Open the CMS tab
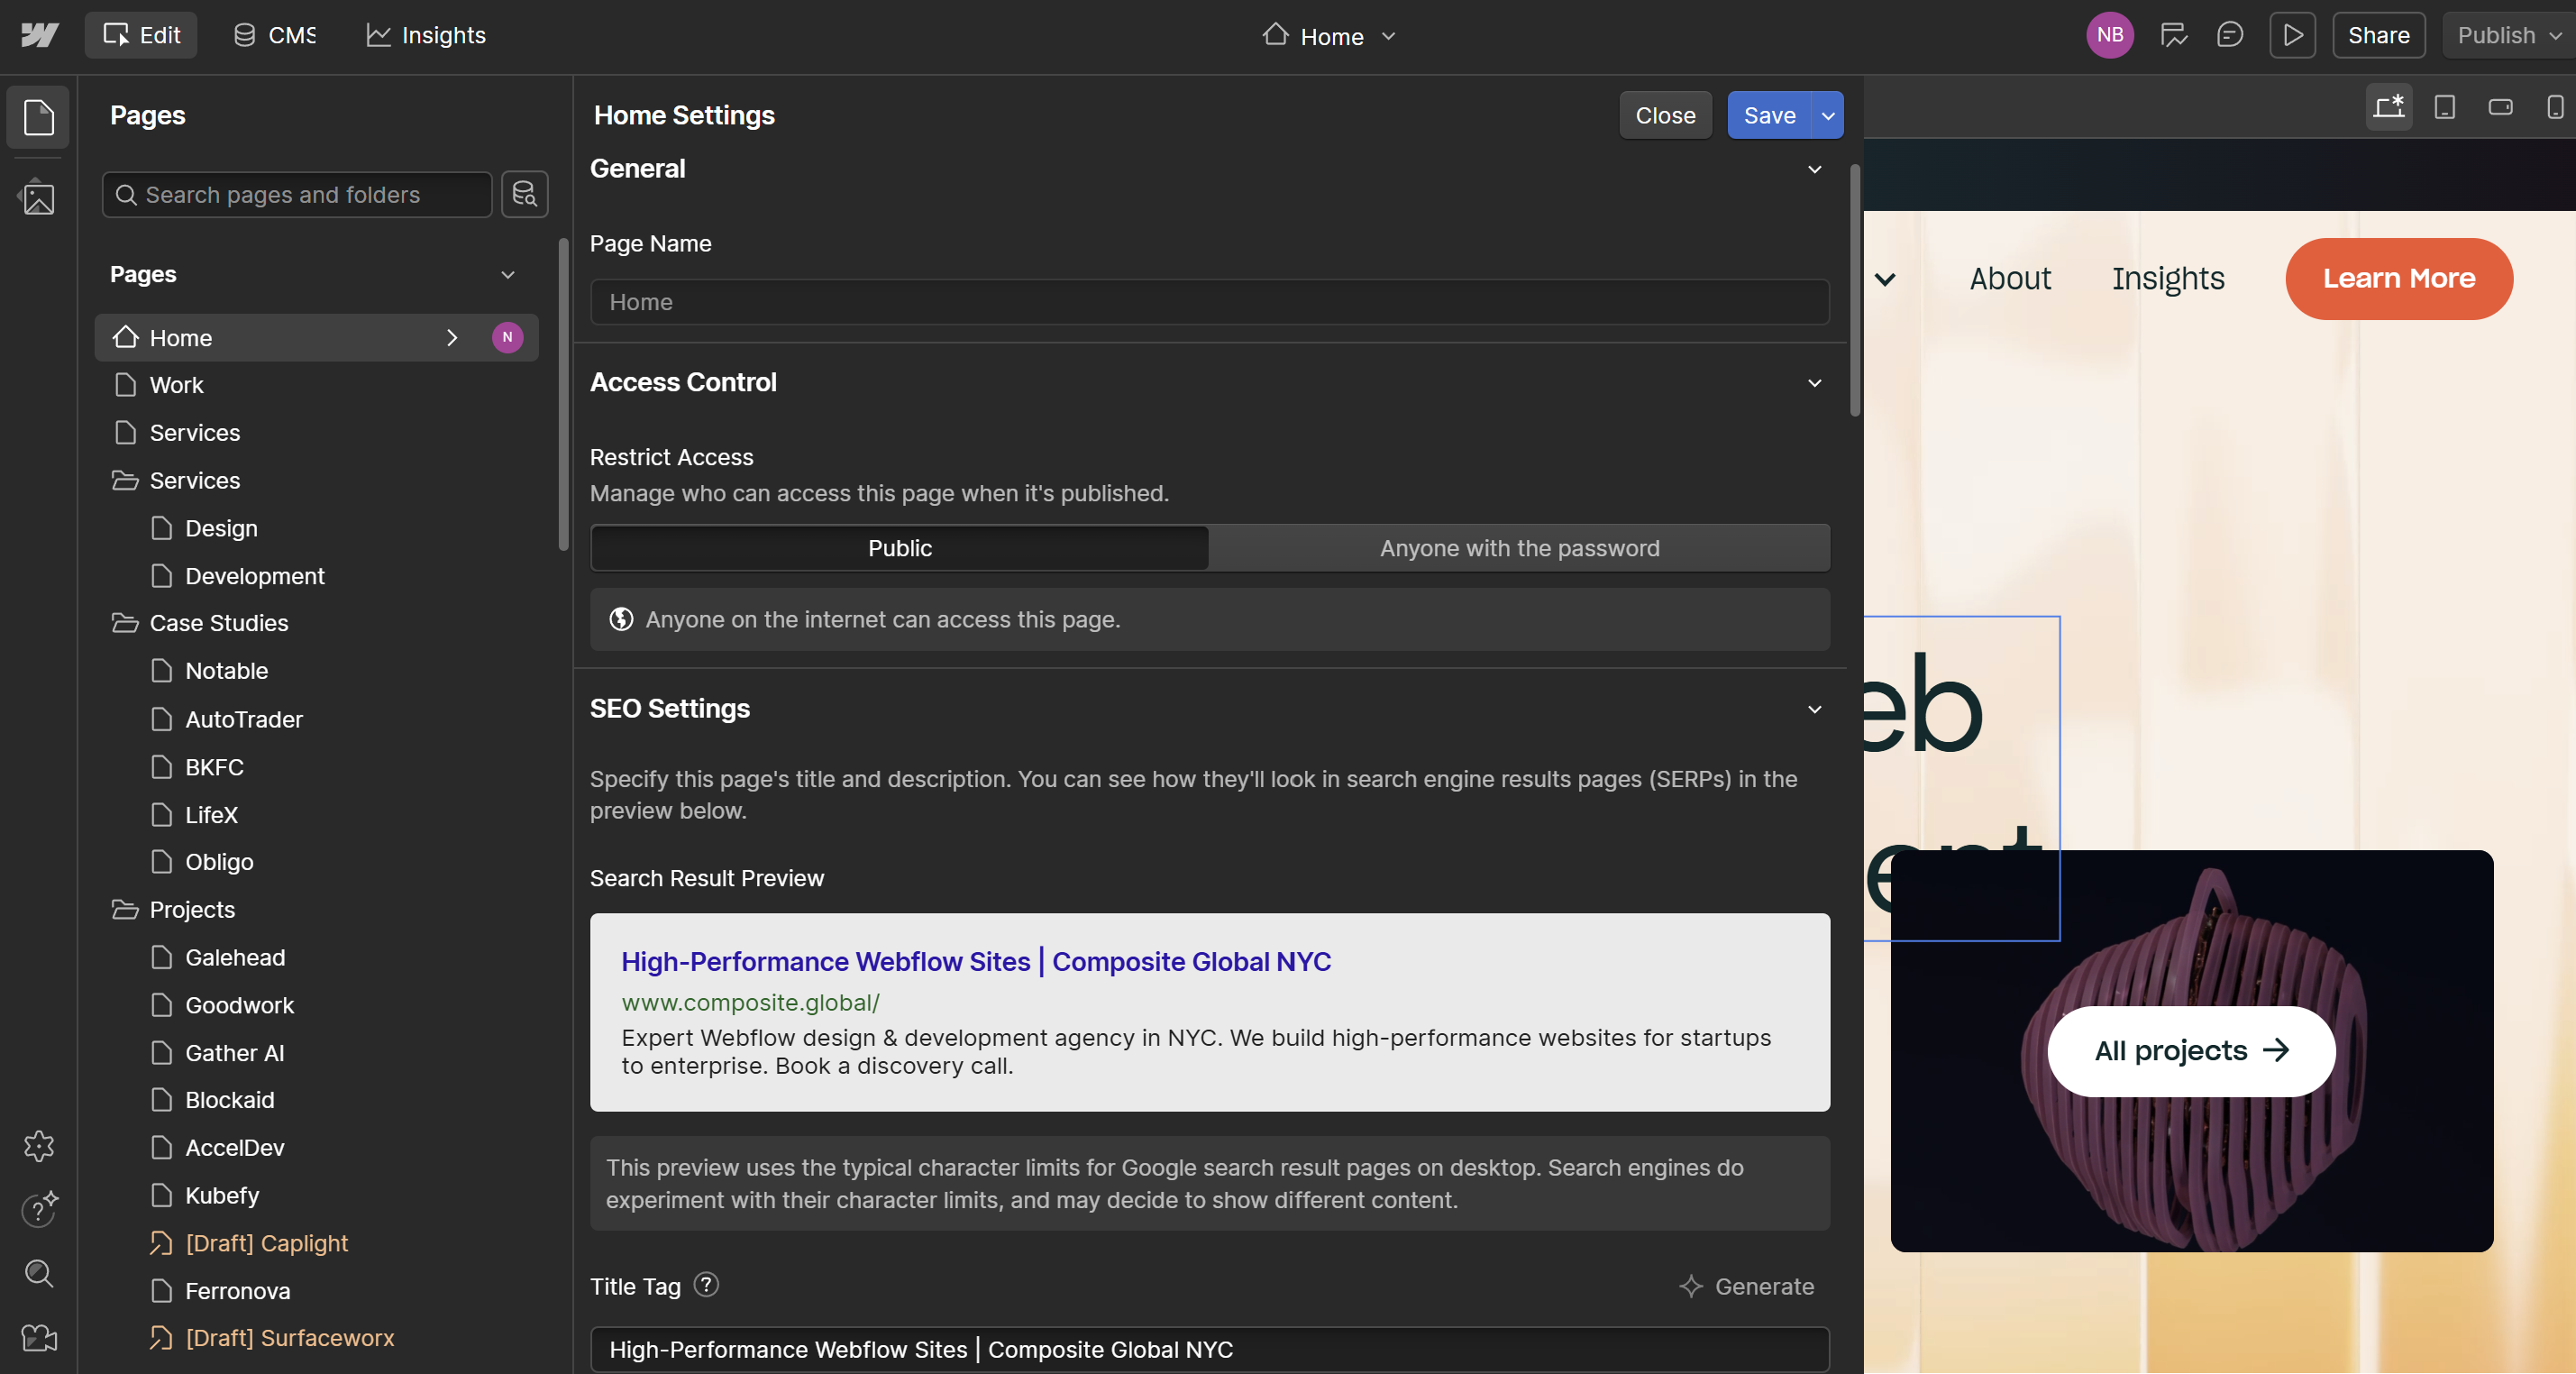The width and height of the screenshot is (2576, 1374). 274,36
